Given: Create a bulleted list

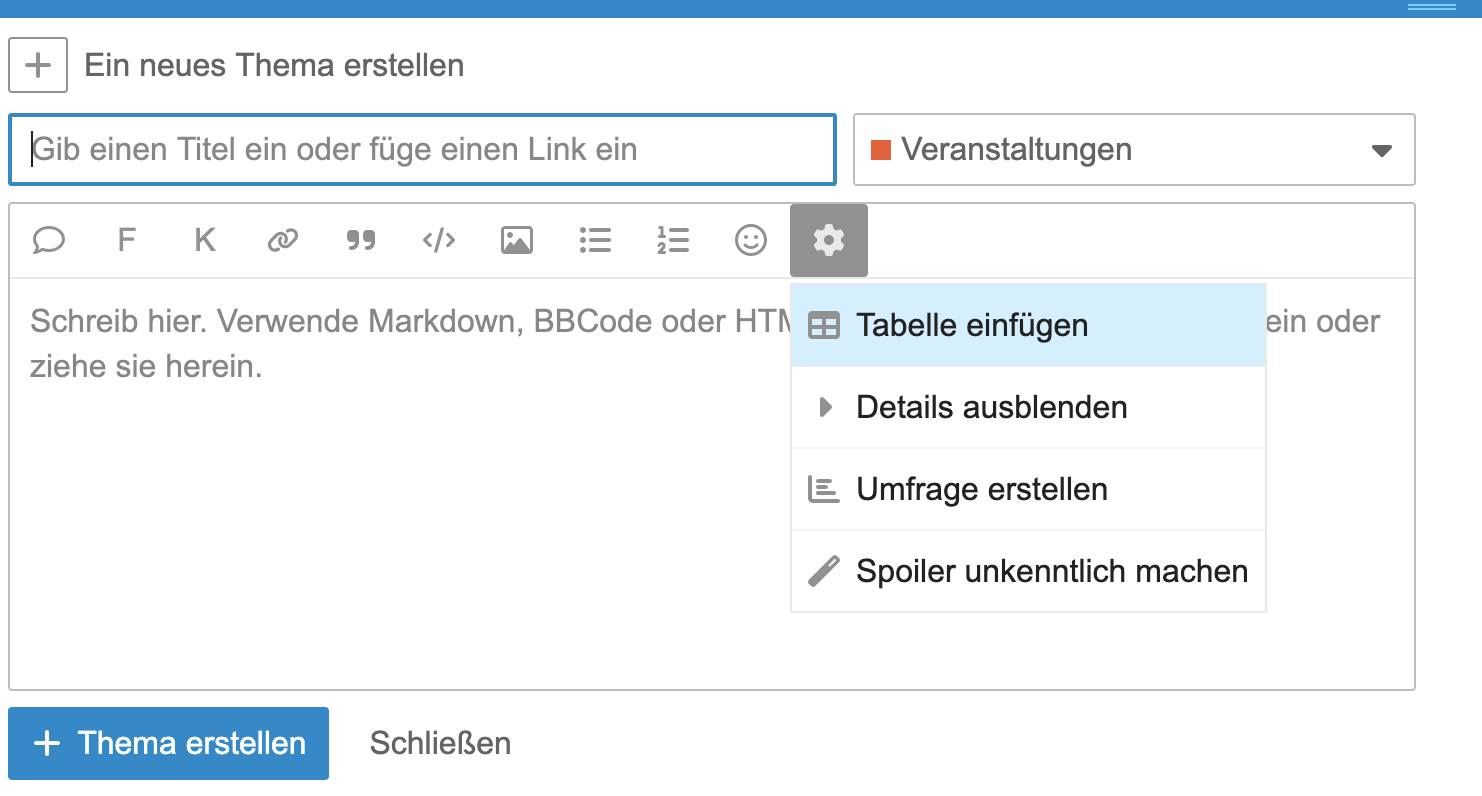Looking at the screenshot, I should tap(595, 241).
